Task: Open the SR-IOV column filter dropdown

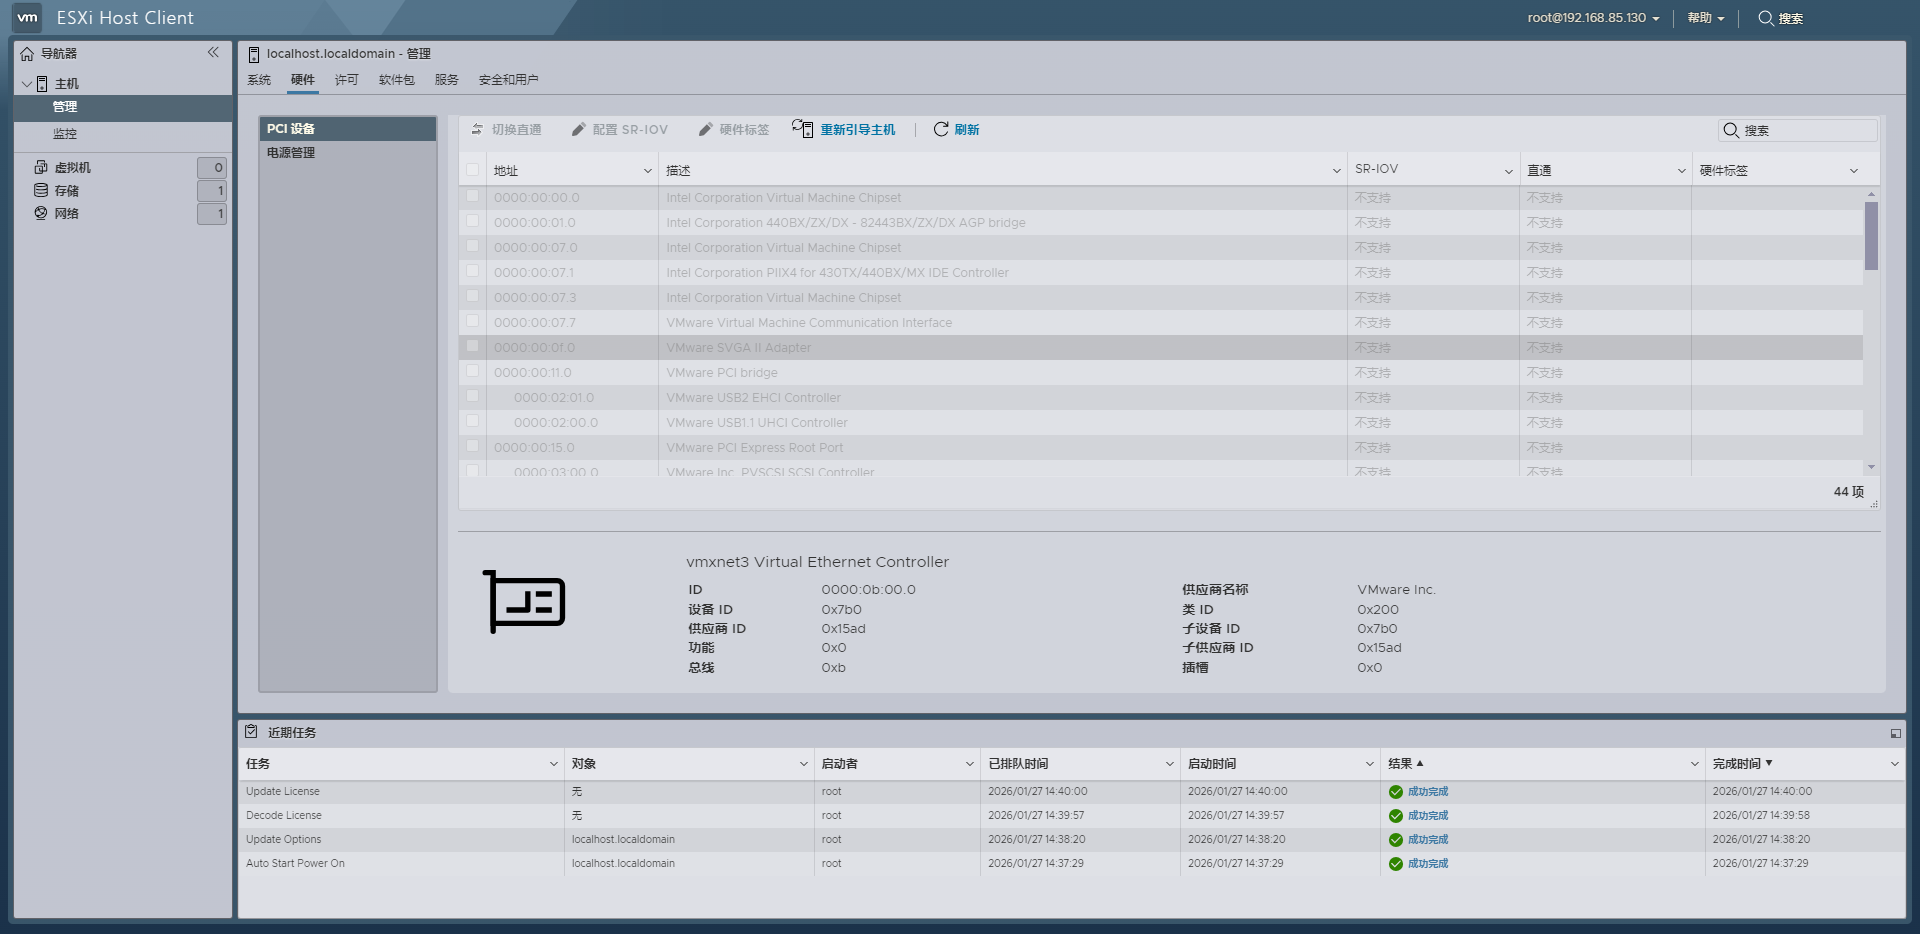Action: pos(1509,170)
